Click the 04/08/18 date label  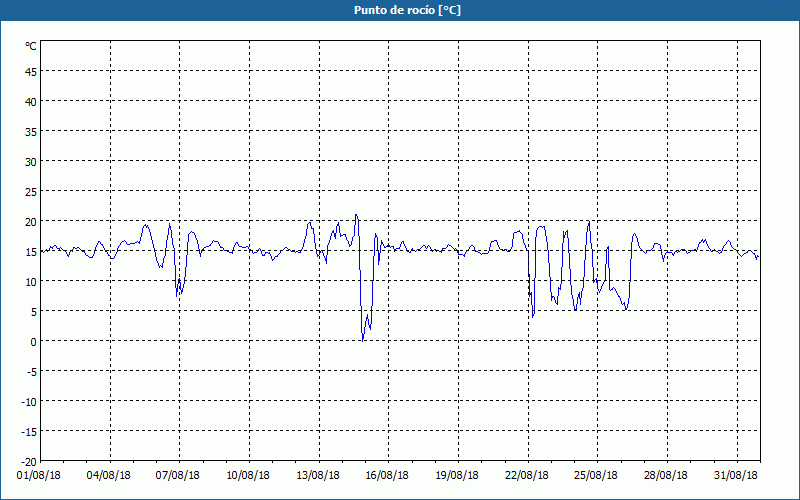(109, 476)
